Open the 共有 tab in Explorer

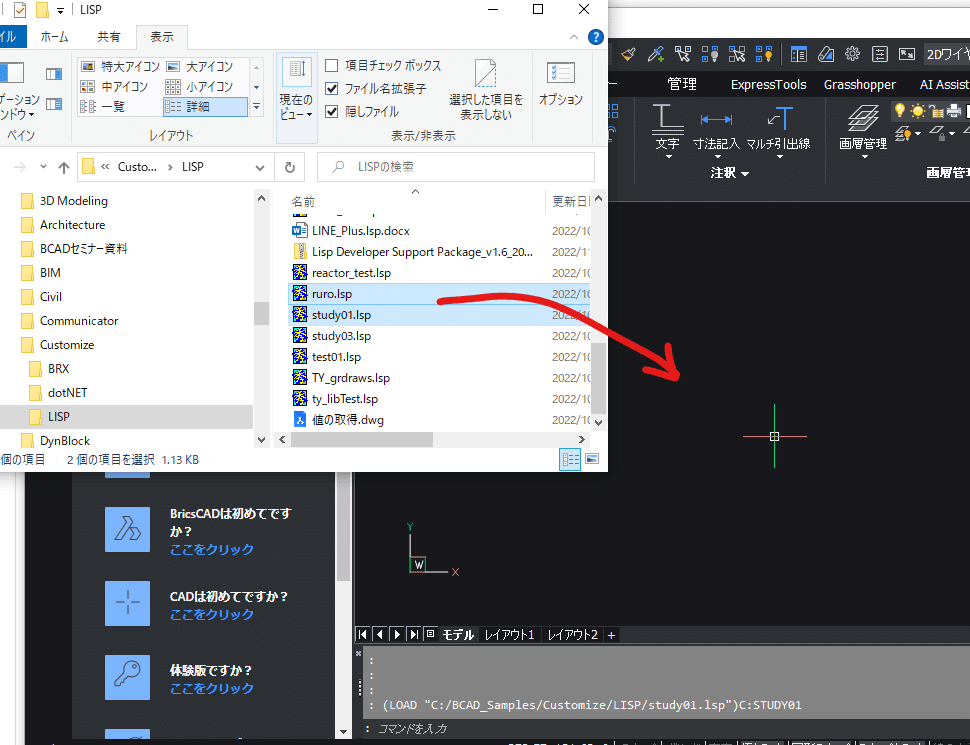[109, 37]
